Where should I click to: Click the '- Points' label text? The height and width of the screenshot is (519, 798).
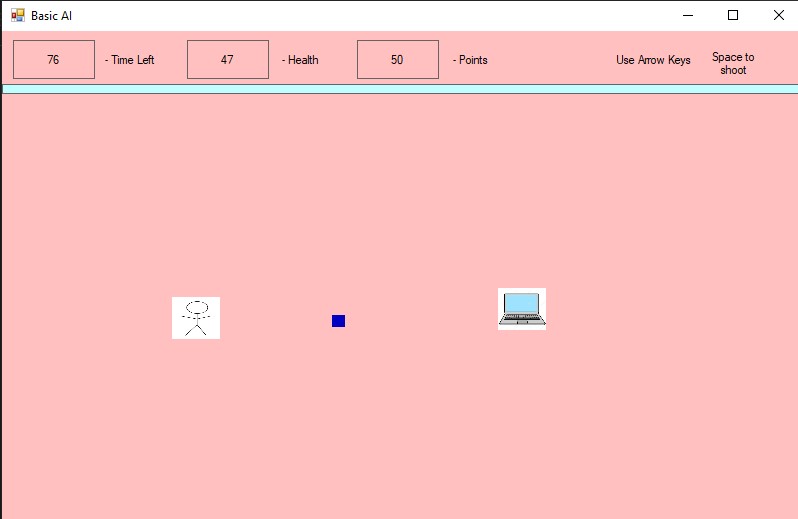point(470,60)
